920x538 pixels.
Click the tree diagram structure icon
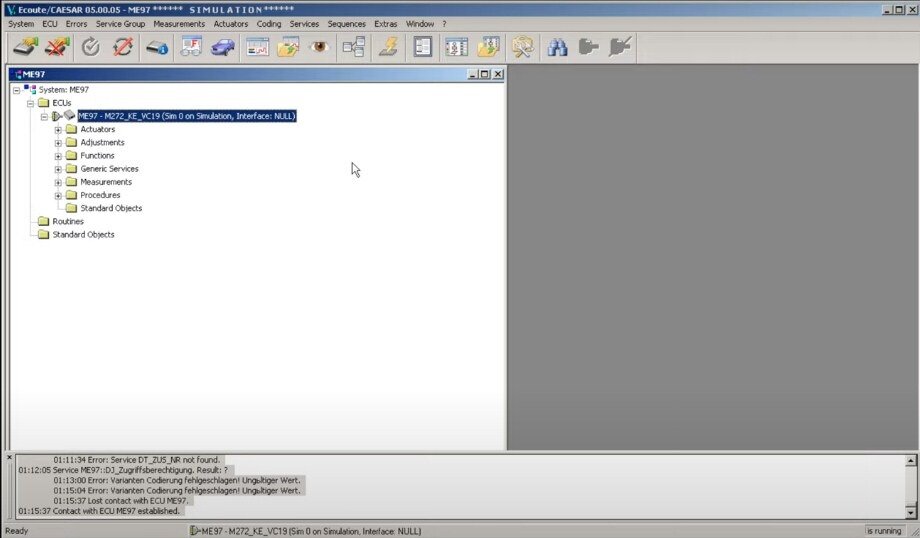click(x=354, y=47)
